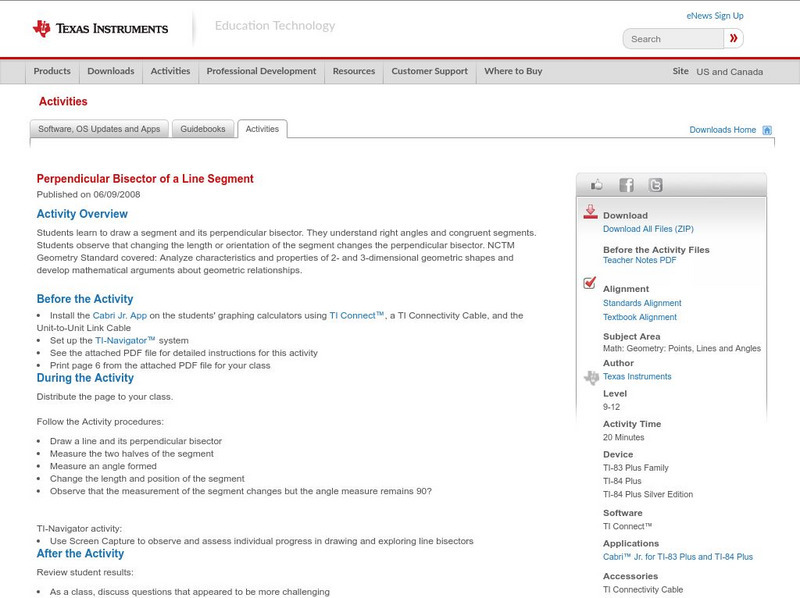Click the Alignment checkmark icon
The width and height of the screenshot is (800, 598).
(590, 283)
